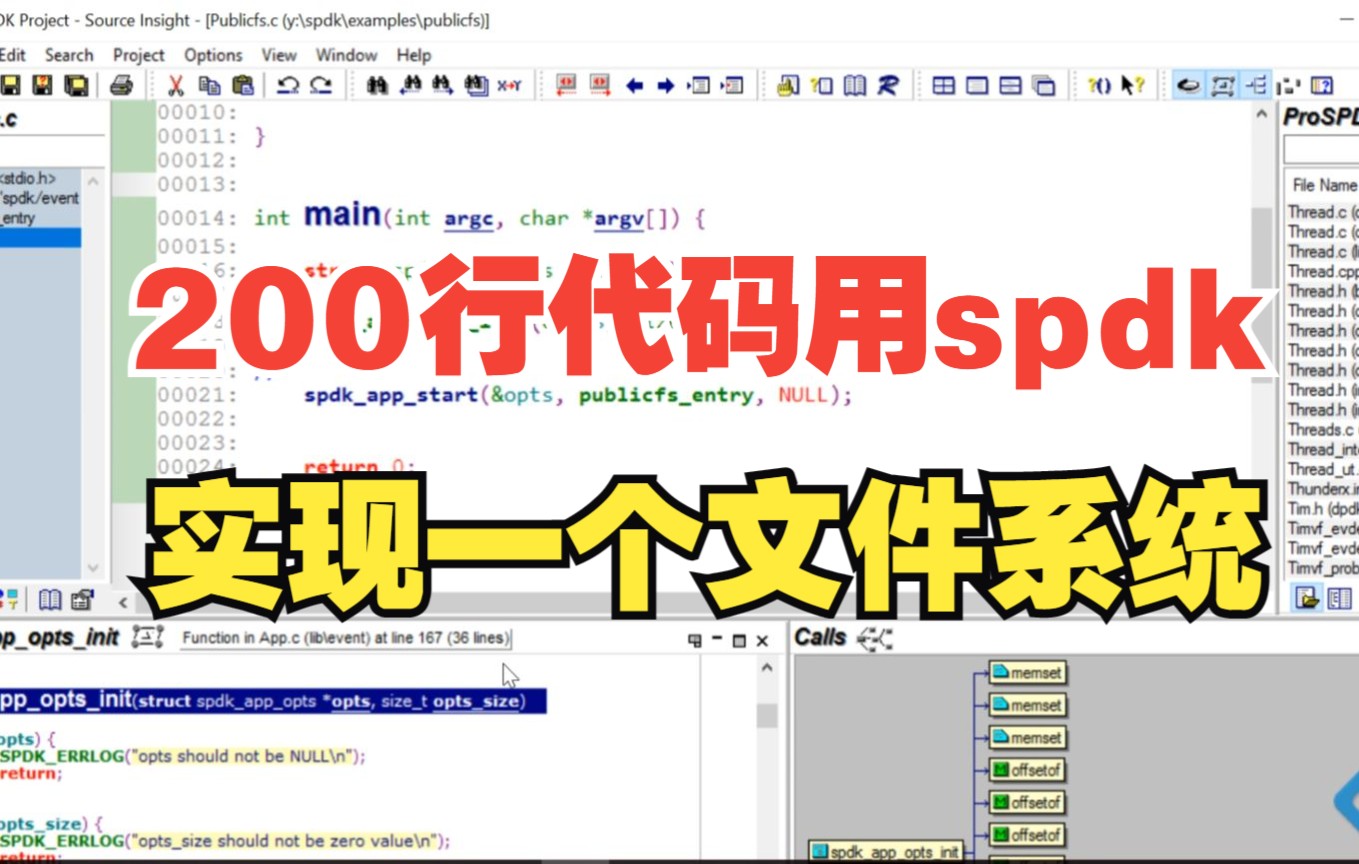Click the Redo arrow icon
This screenshot has height=864, width=1359.
point(321,86)
